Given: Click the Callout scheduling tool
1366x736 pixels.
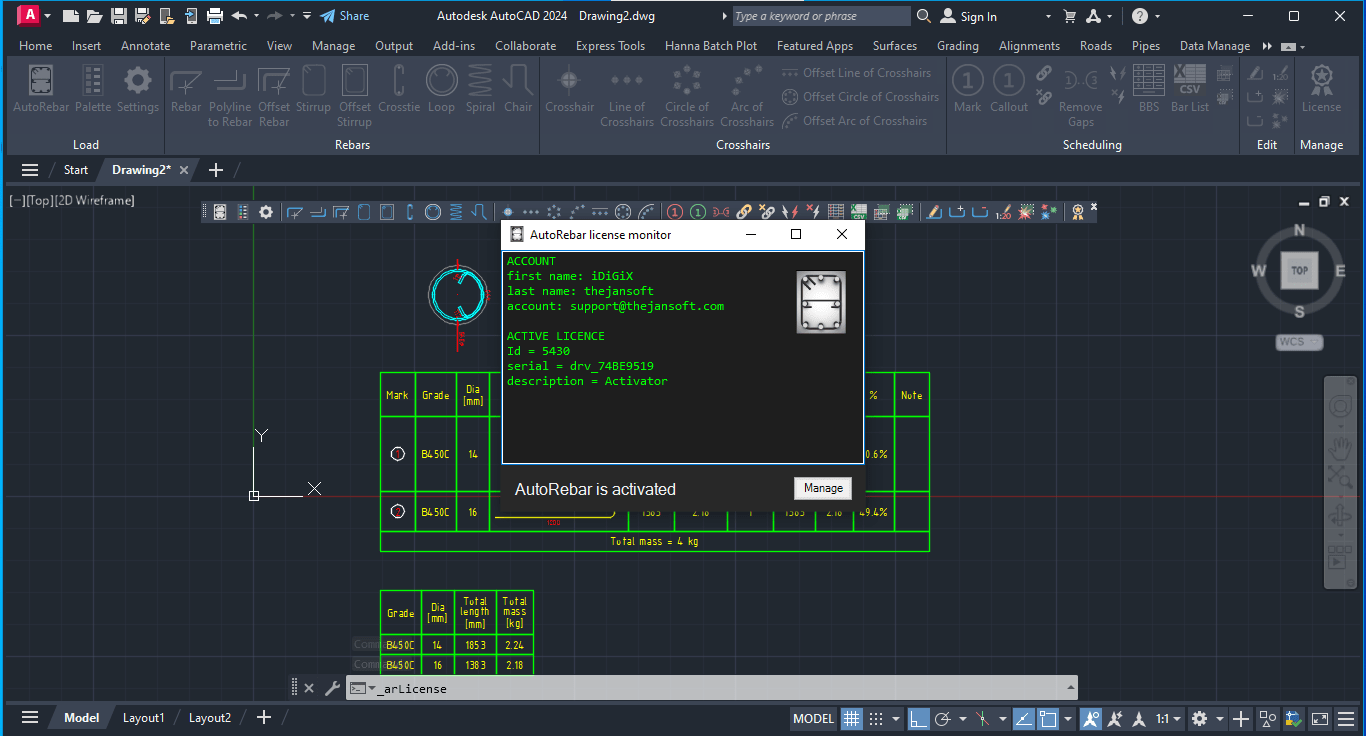Looking at the screenshot, I should coord(1009,89).
